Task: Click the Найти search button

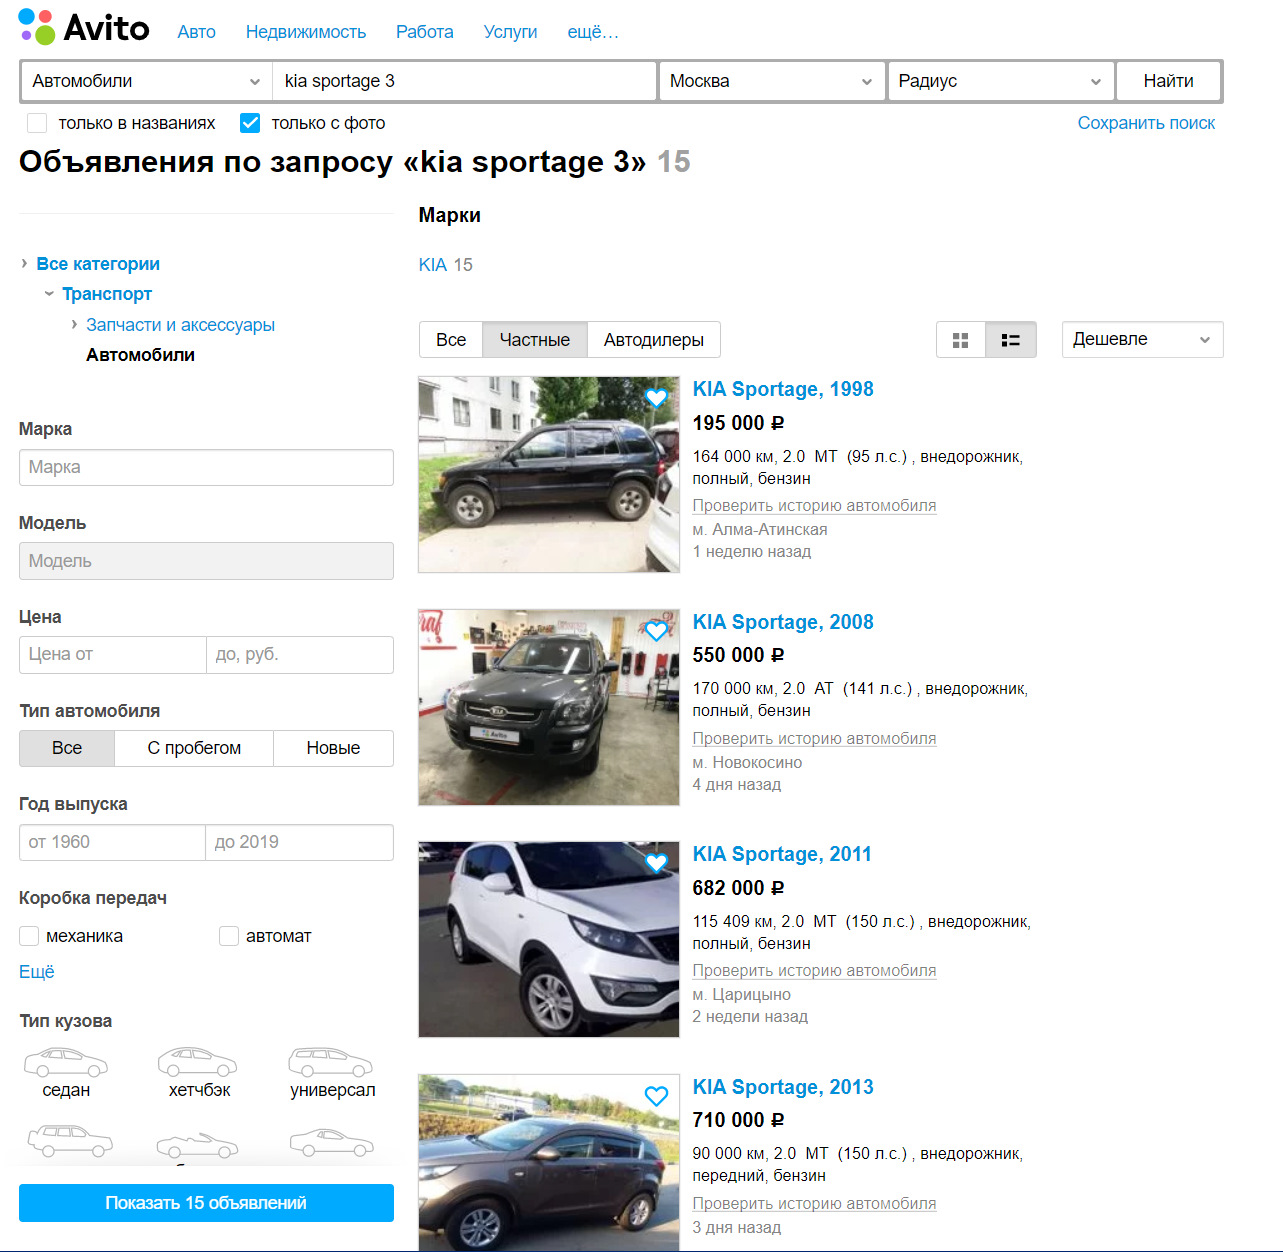Action: click(x=1168, y=81)
